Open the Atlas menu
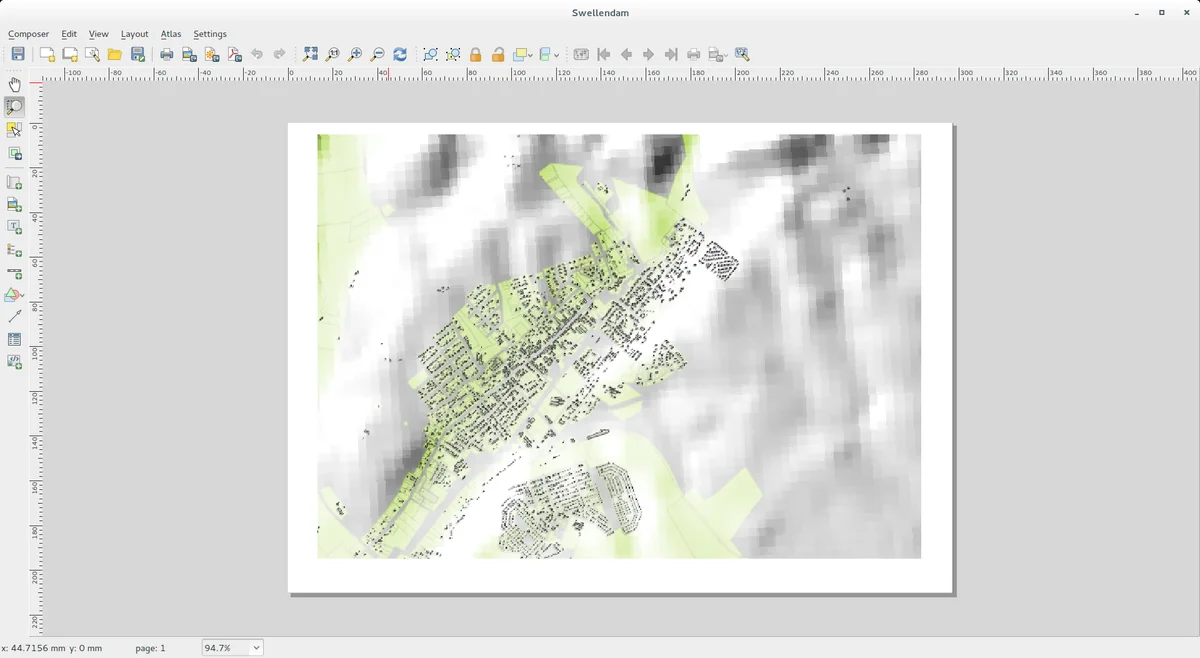 171,34
